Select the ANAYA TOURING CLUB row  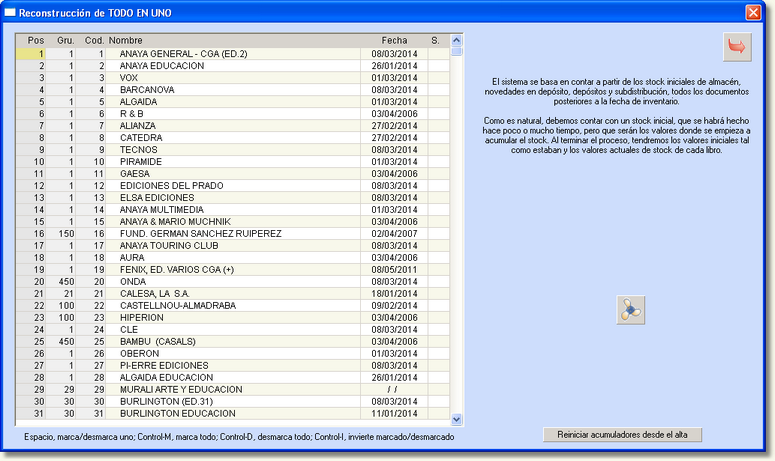(233, 246)
